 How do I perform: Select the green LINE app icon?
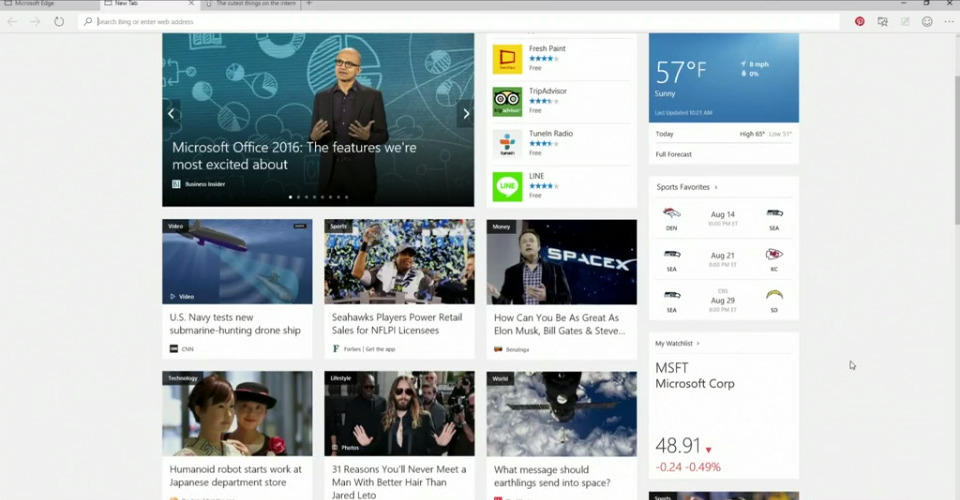(x=507, y=186)
